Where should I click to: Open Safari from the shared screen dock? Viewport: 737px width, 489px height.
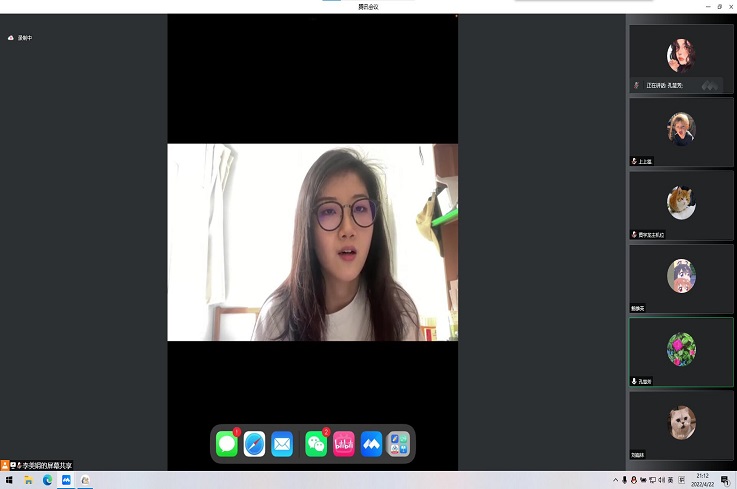click(x=255, y=443)
